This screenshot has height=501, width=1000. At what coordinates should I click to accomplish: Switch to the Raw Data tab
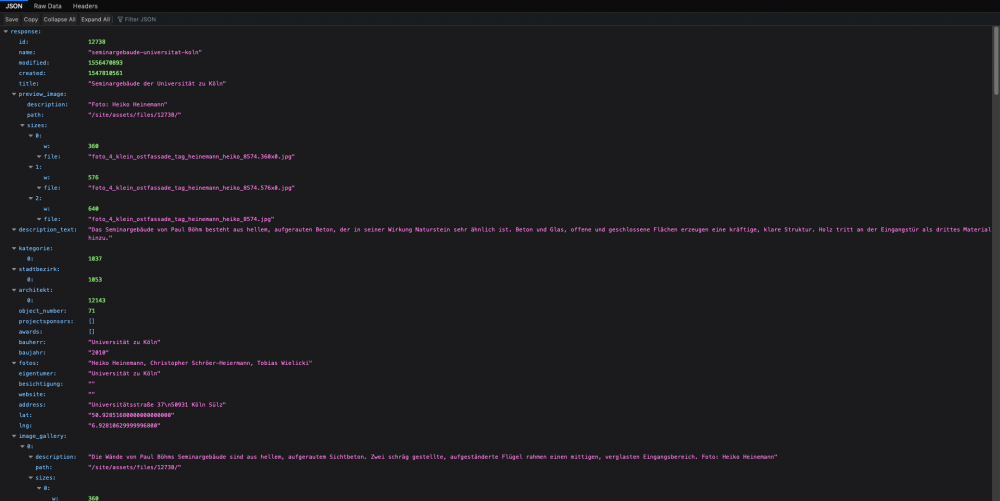47,6
